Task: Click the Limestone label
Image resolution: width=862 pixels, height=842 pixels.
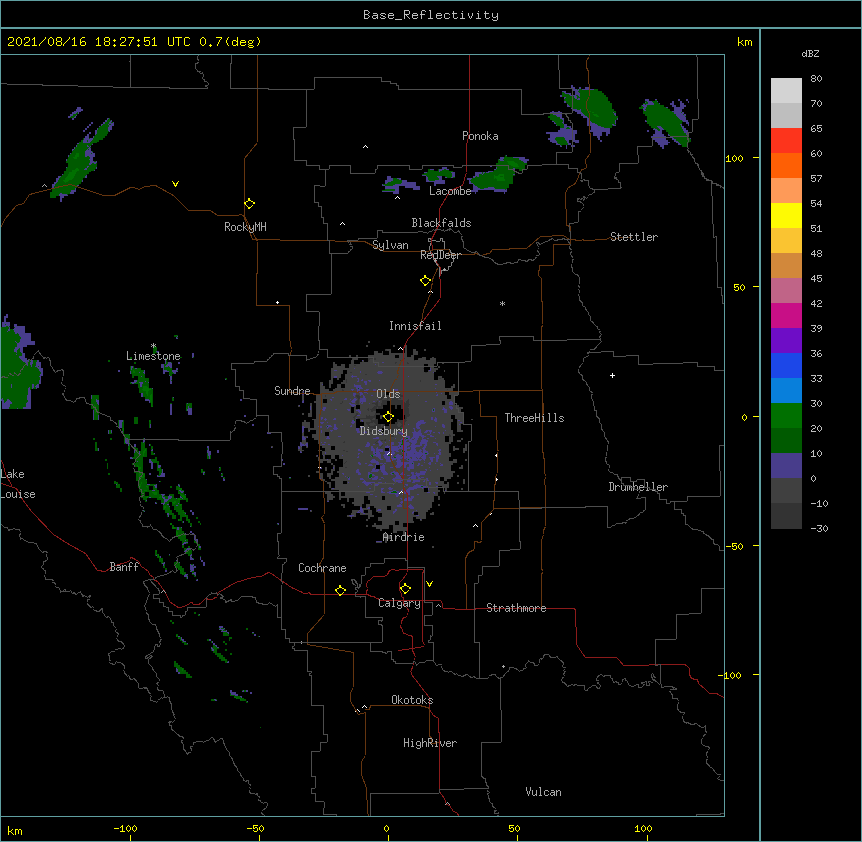Action: [x=153, y=356]
